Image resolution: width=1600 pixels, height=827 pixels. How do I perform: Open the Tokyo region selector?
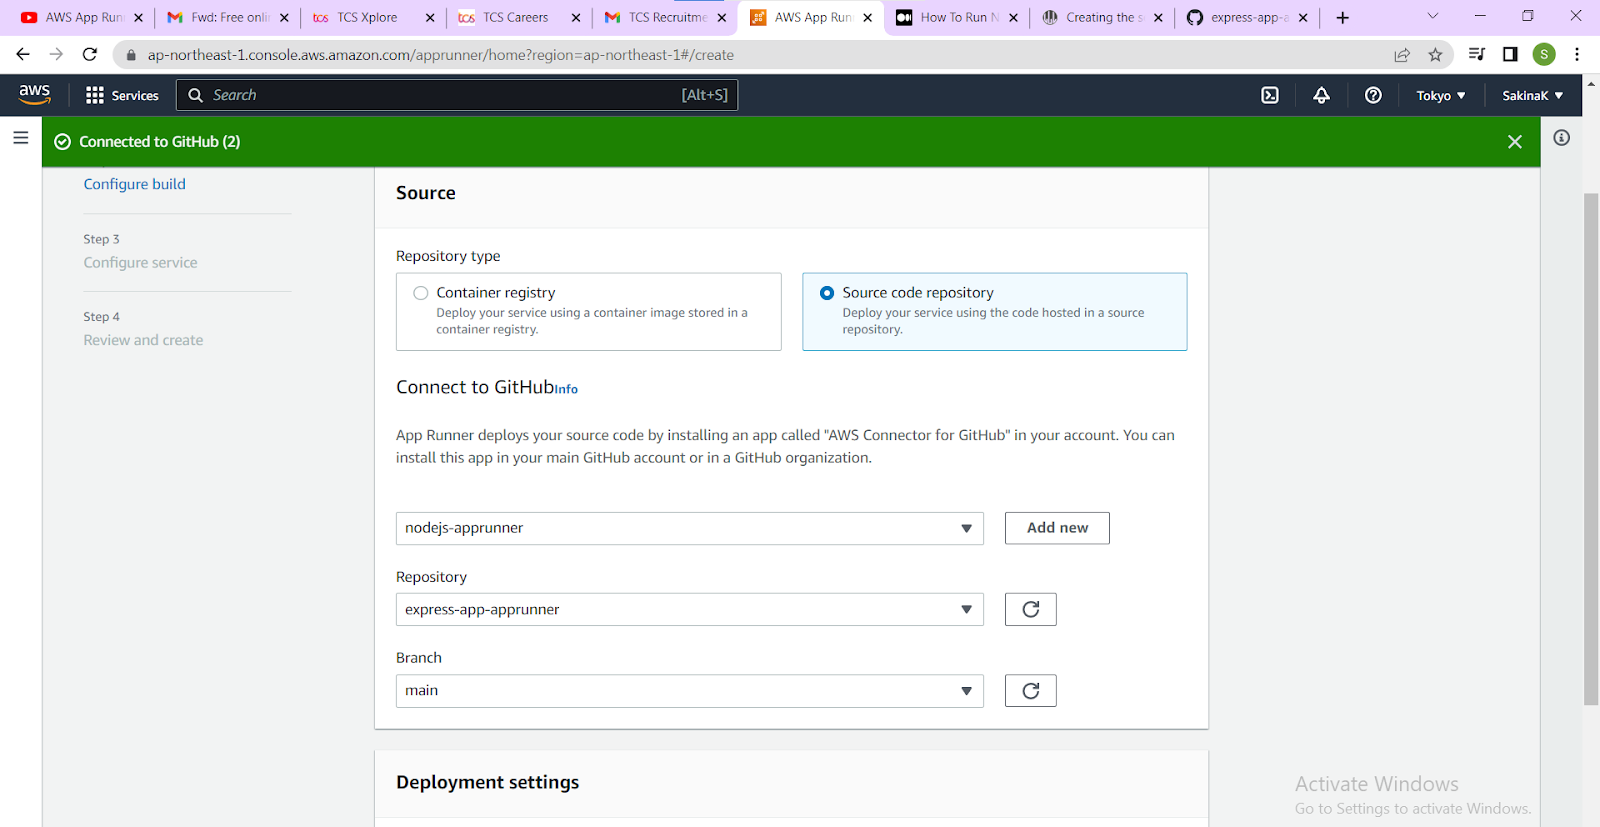1441,95
